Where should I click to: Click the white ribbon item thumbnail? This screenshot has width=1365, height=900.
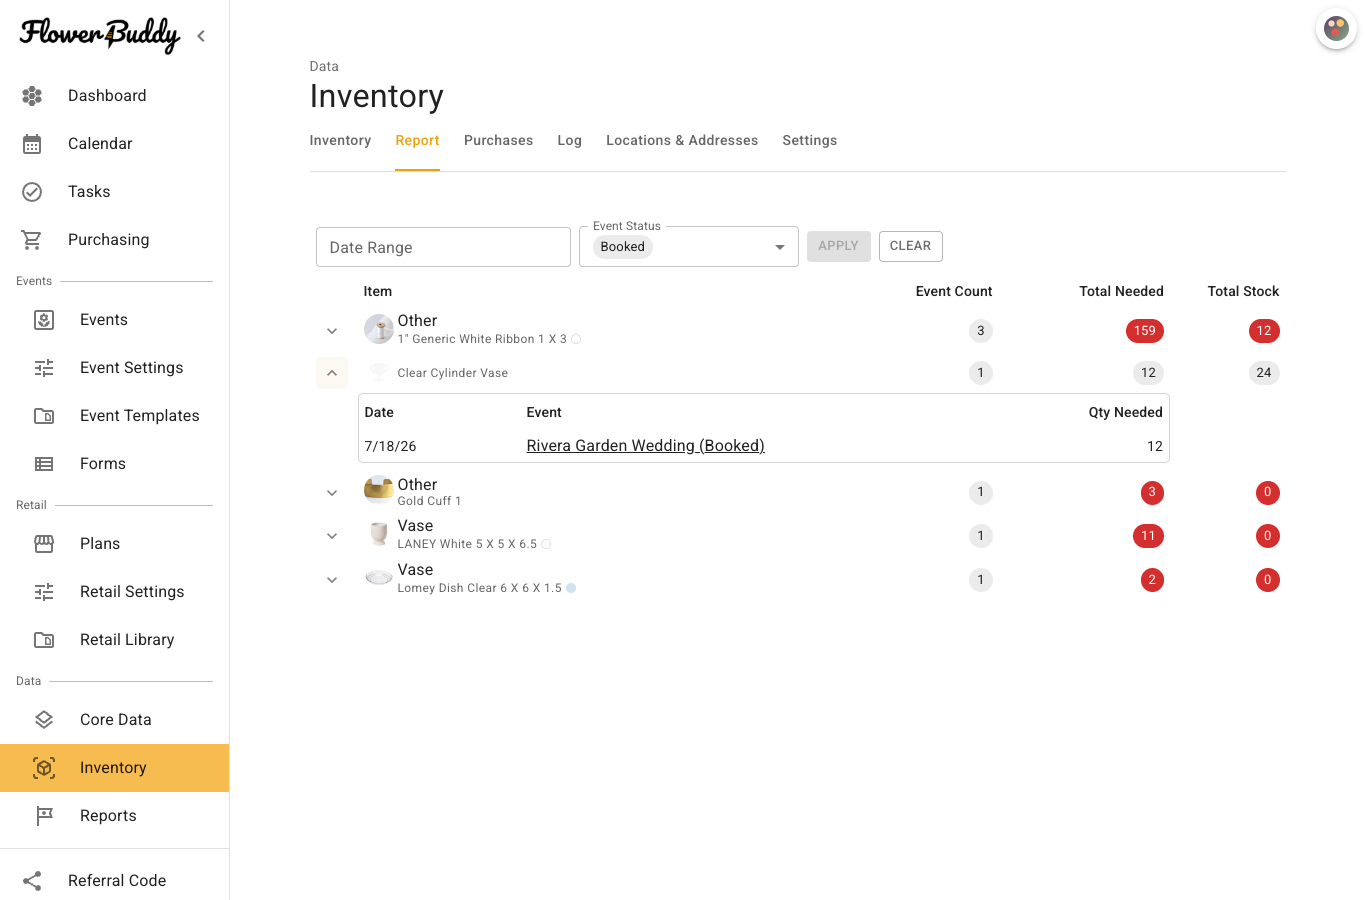pos(379,328)
